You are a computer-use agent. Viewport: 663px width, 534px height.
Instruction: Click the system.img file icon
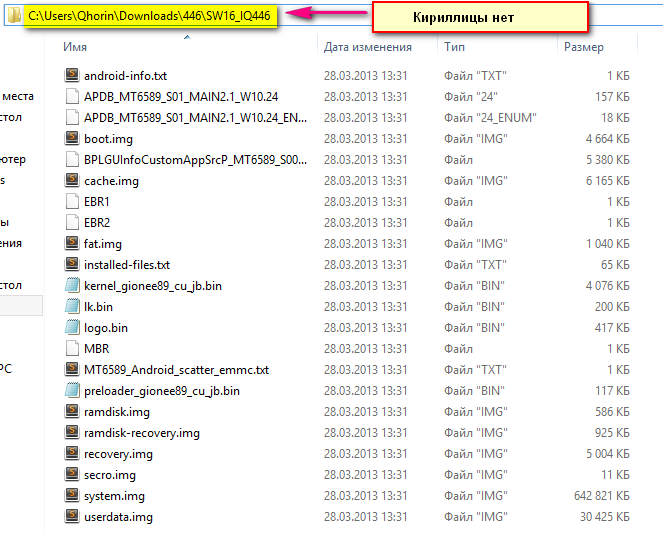coord(71,495)
